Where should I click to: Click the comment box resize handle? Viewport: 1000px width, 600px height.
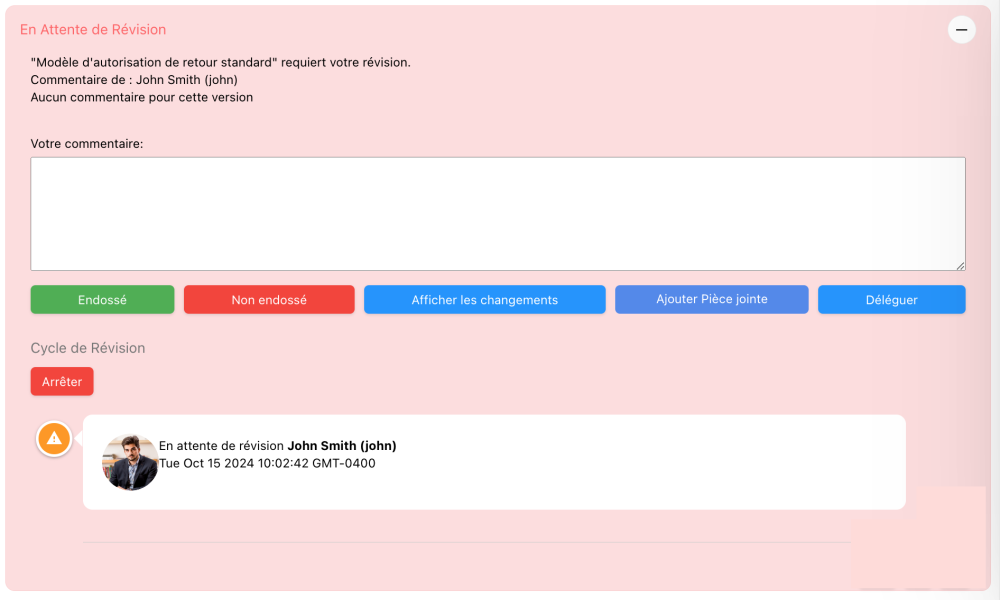(960, 265)
